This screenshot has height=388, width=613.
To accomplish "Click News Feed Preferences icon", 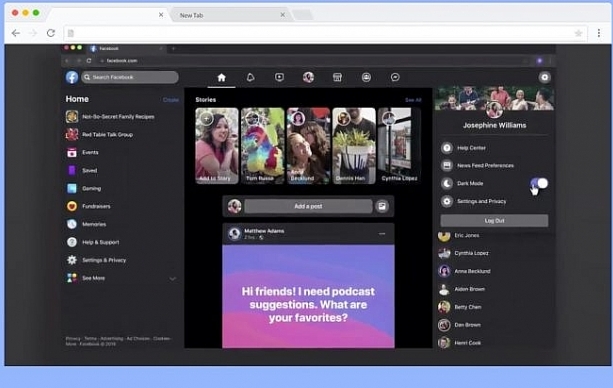I will (x=447, y=165).
